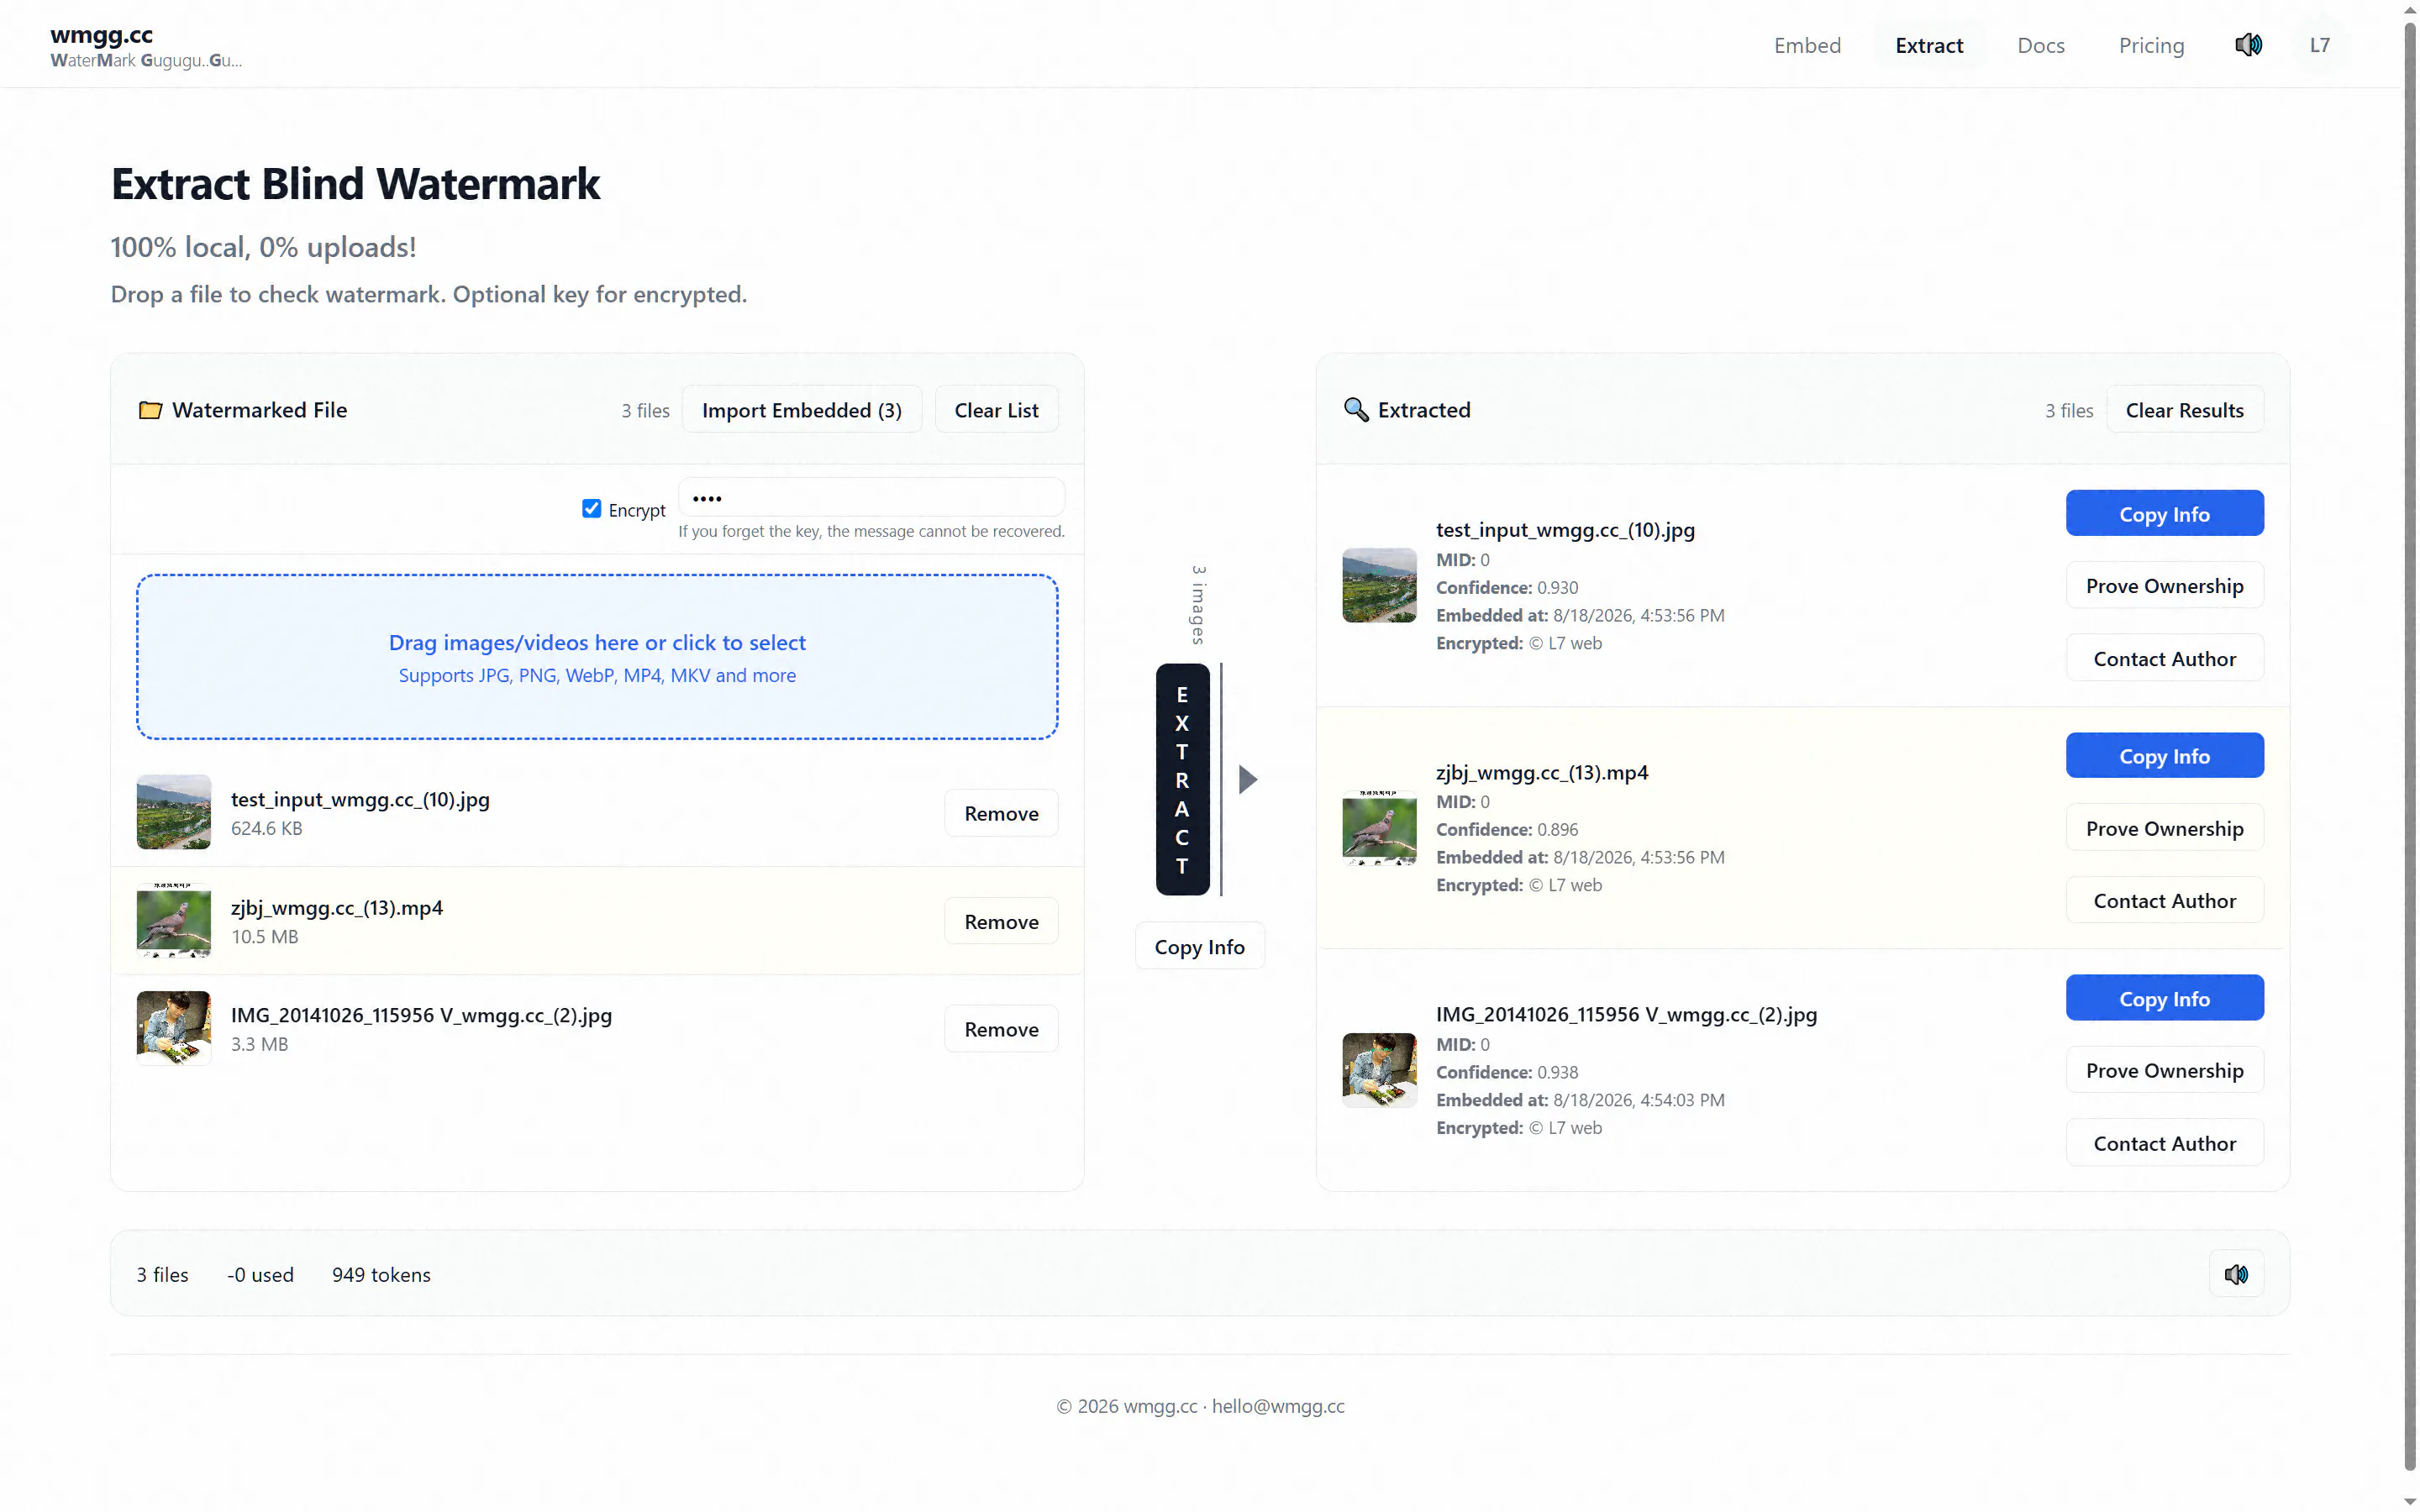Image resolution: width=2420 pixels, height=1512 pixels.
Task: Remove IMG_20141026_115956 V_wmgg.cc_(2).jpg from list
Action: tap(1001, 1029)
